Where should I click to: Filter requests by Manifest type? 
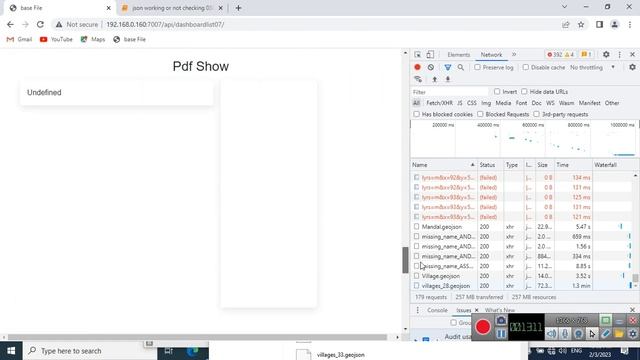tap(589, 103)
